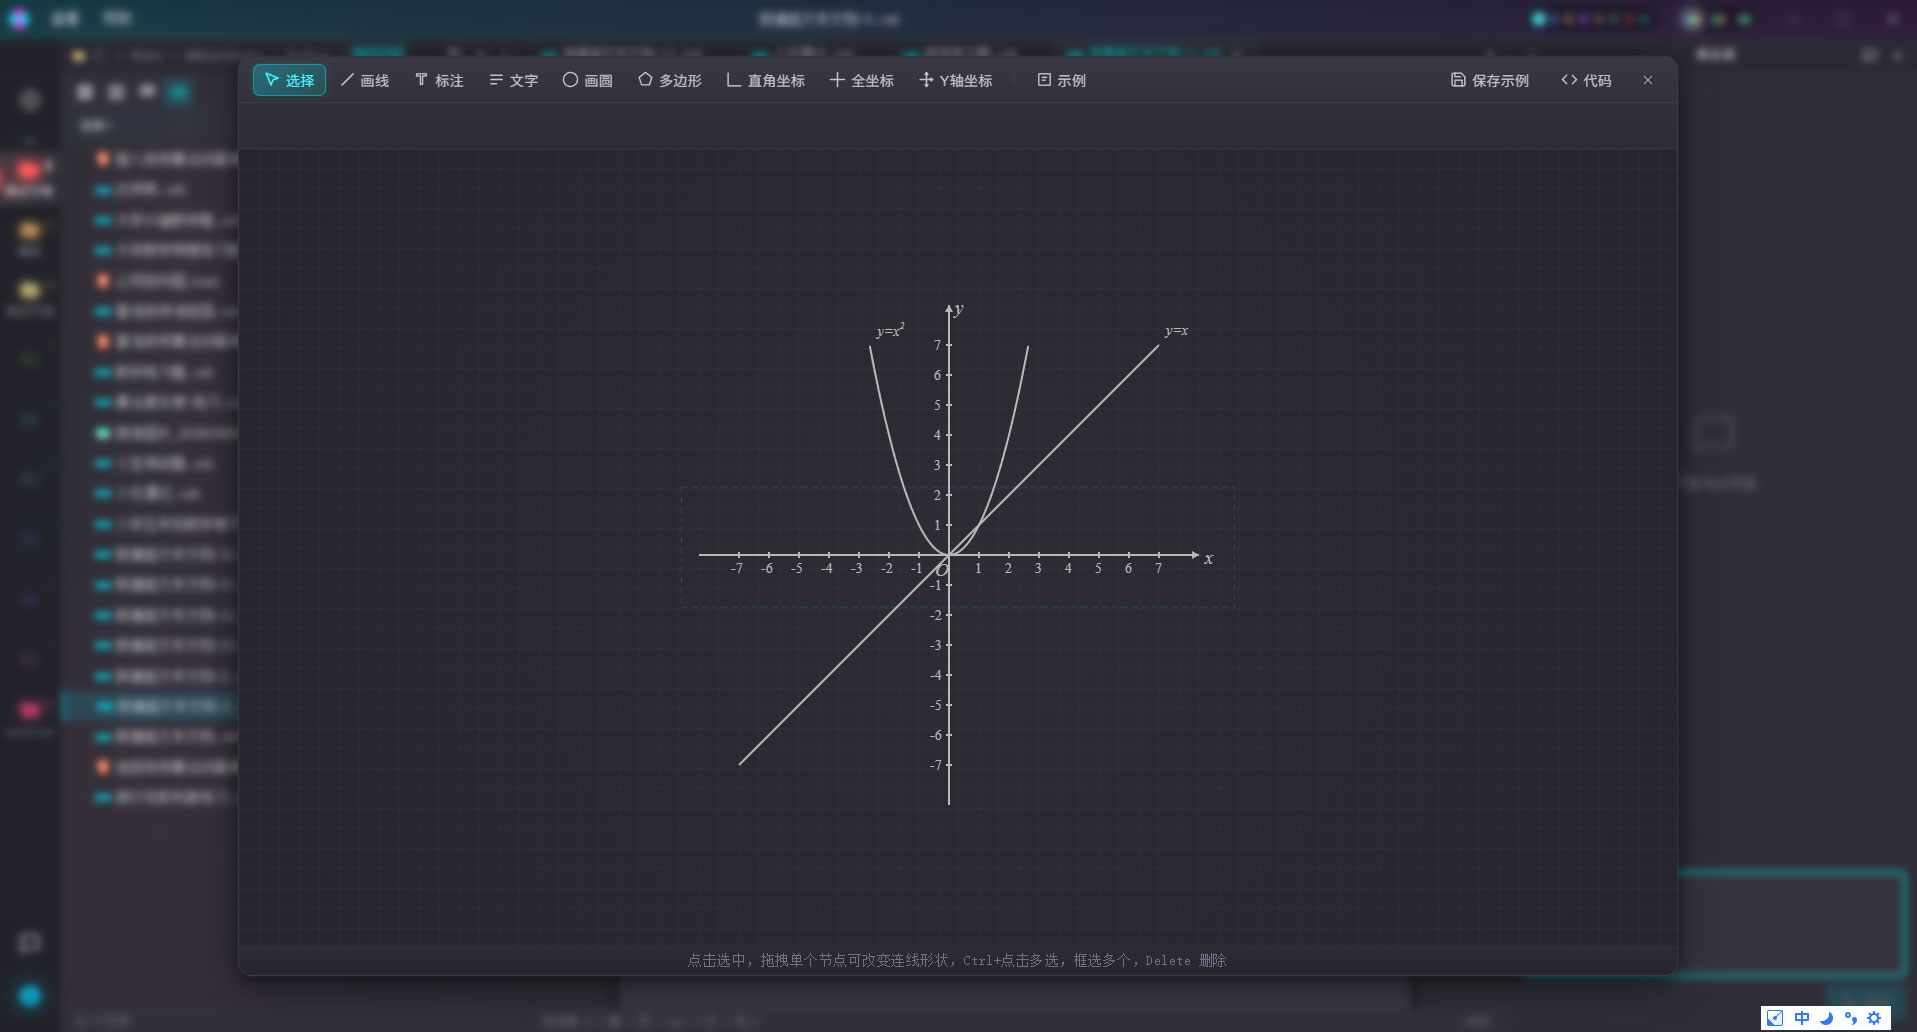Add a 全坐标 full coordinate system
Screen dimensions: 1917x1032
click(862, 80)
